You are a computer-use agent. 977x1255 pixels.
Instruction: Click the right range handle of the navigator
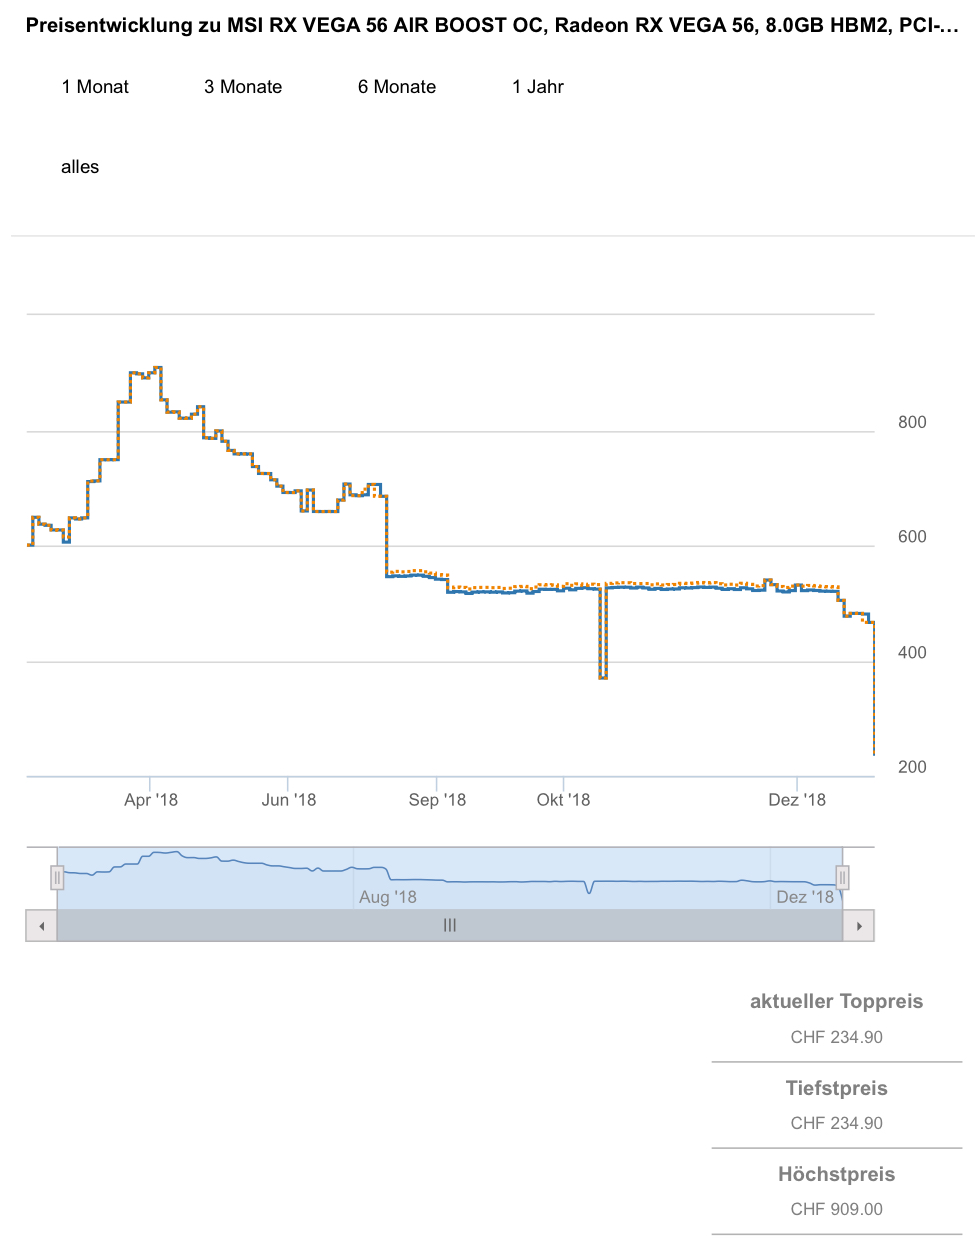(842, 878)
